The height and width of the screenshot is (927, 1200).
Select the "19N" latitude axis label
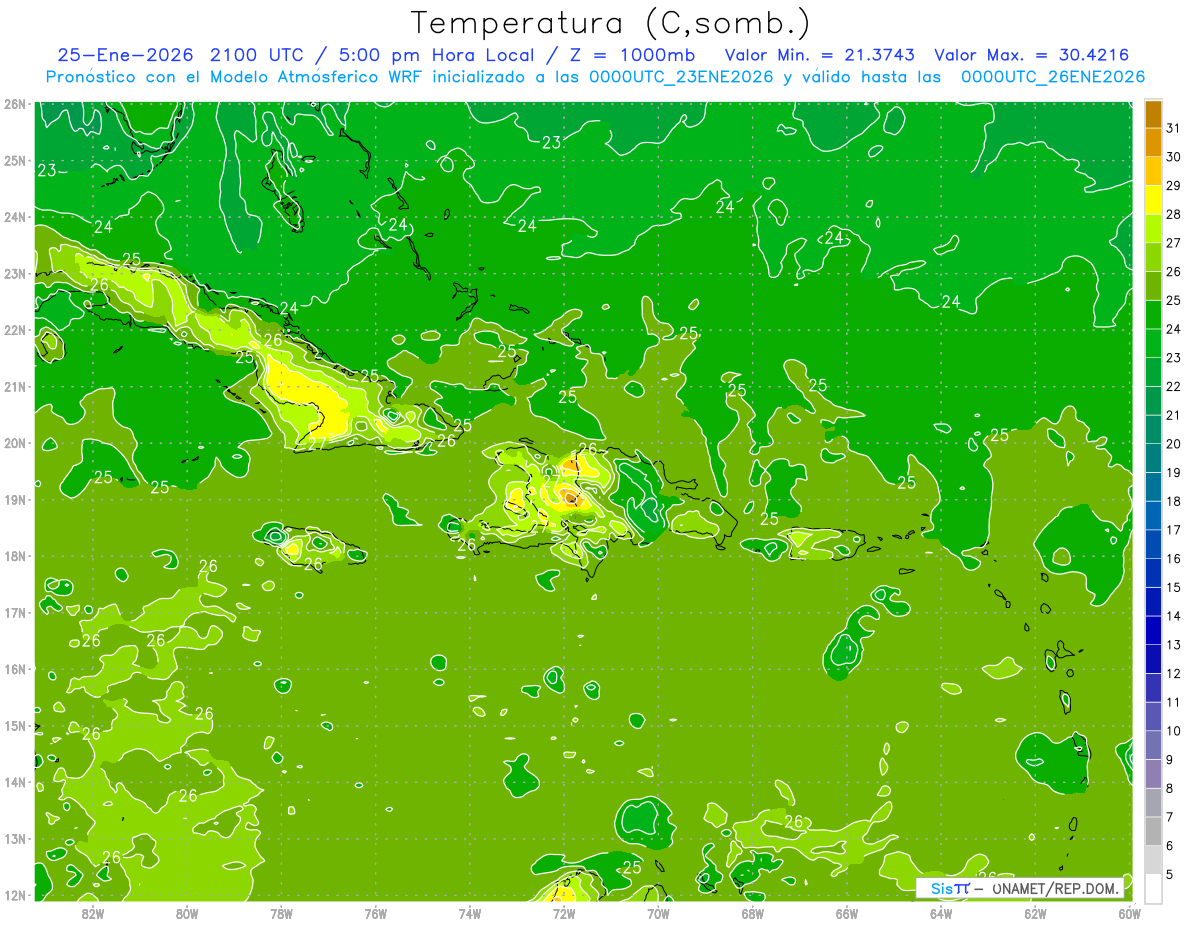(x=15, y=499)
